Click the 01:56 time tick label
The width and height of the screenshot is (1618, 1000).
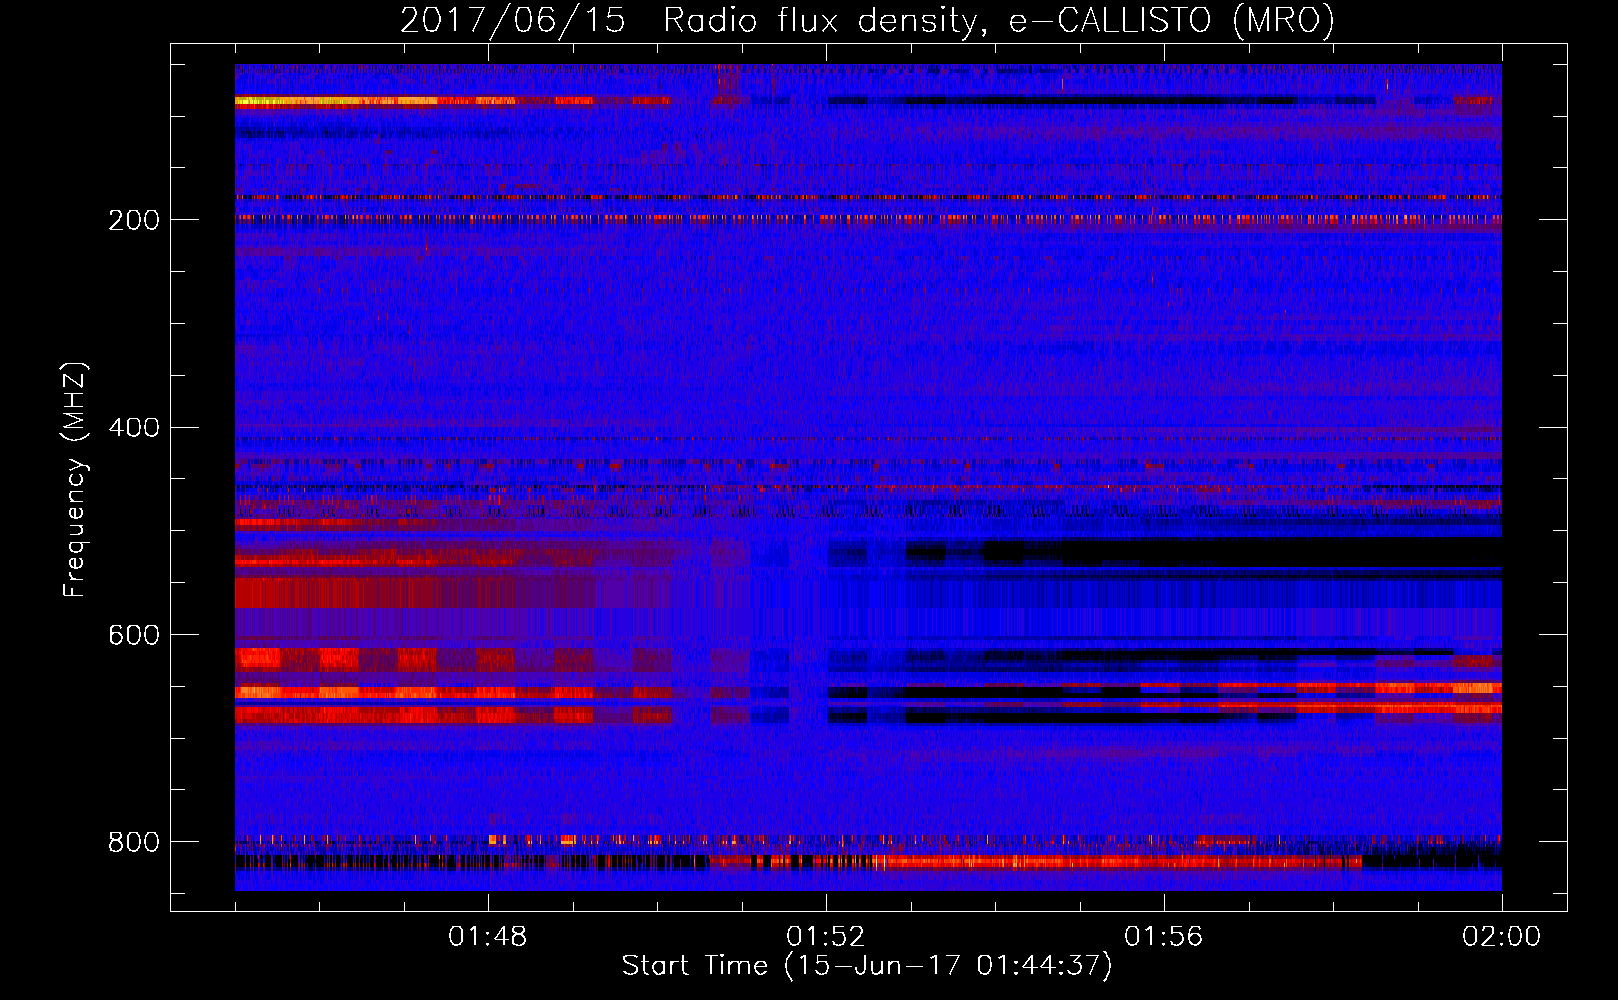(1164, 937)
